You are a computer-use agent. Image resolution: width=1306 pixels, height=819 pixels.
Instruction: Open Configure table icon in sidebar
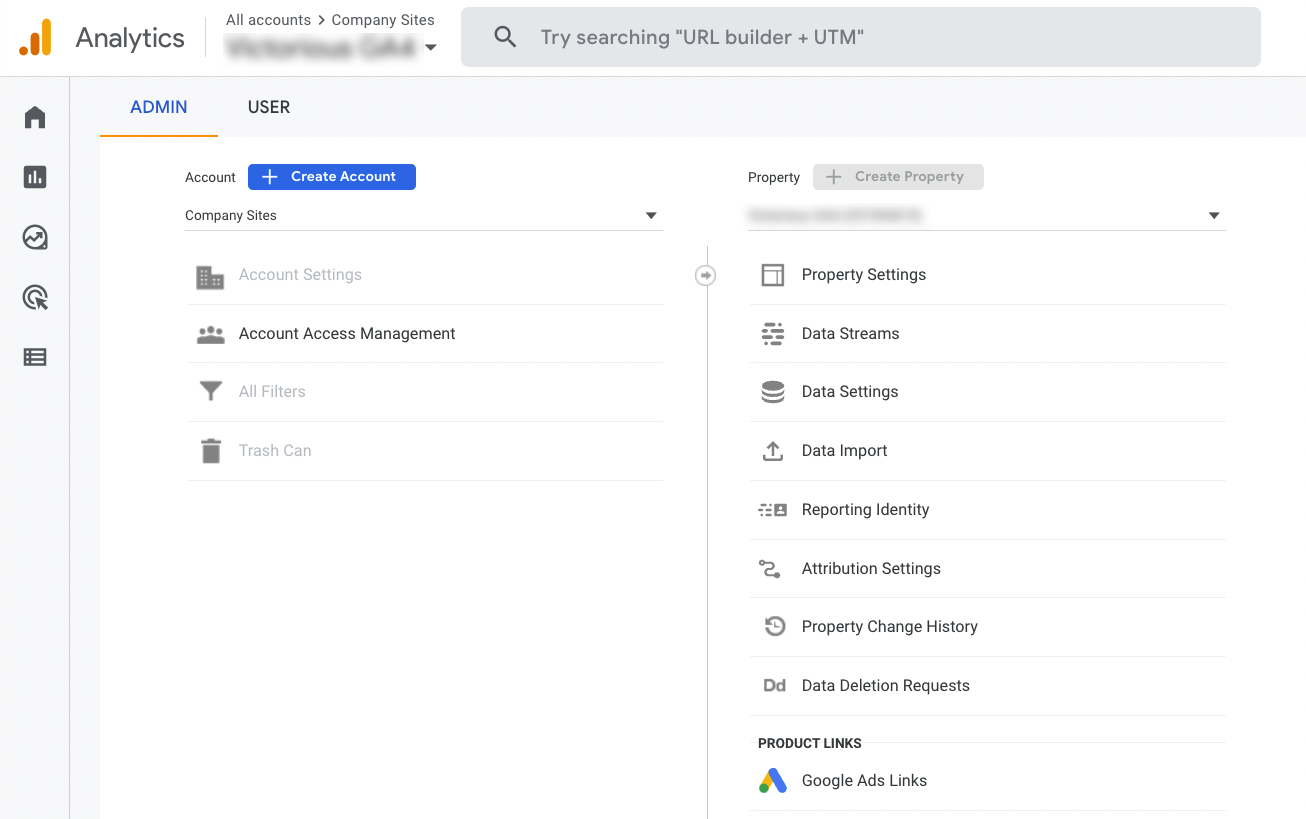tap(35, 357)
